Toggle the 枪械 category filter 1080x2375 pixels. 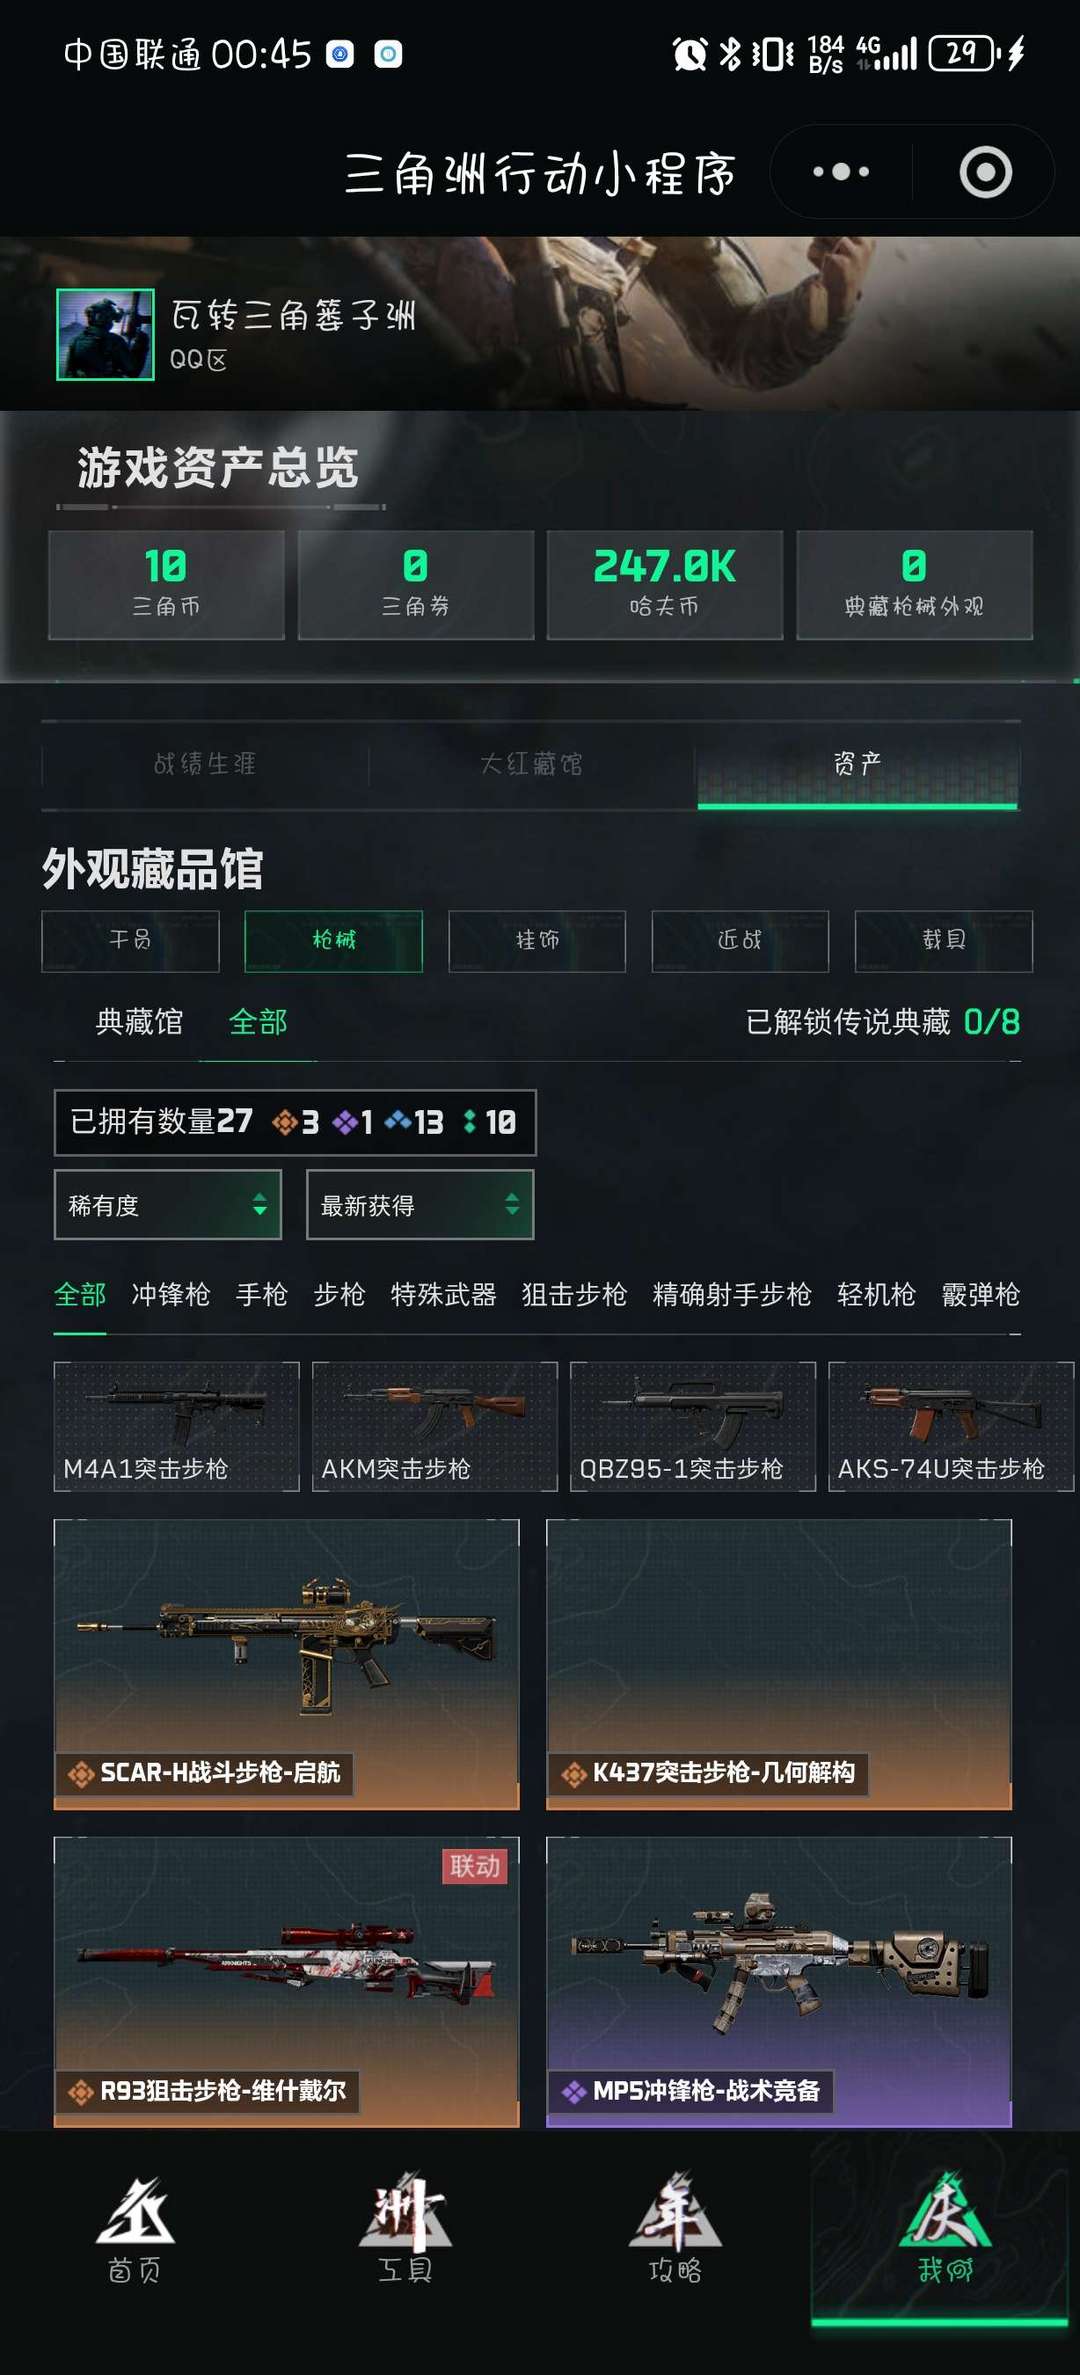[x=333, y=941]
